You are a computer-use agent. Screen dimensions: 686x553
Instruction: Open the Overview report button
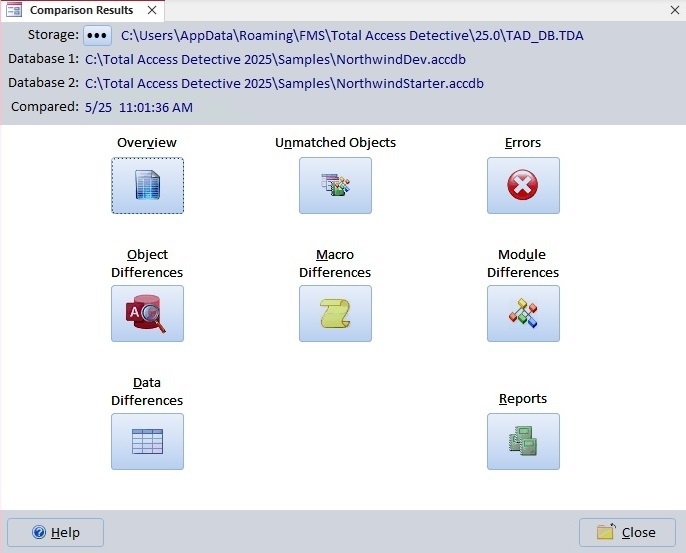tap(147, 185)
